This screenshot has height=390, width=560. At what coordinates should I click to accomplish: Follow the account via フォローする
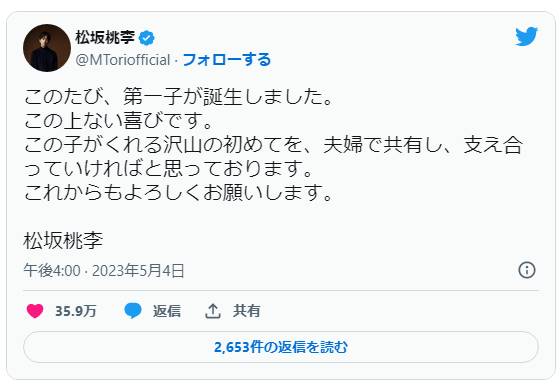pos(227,60)
